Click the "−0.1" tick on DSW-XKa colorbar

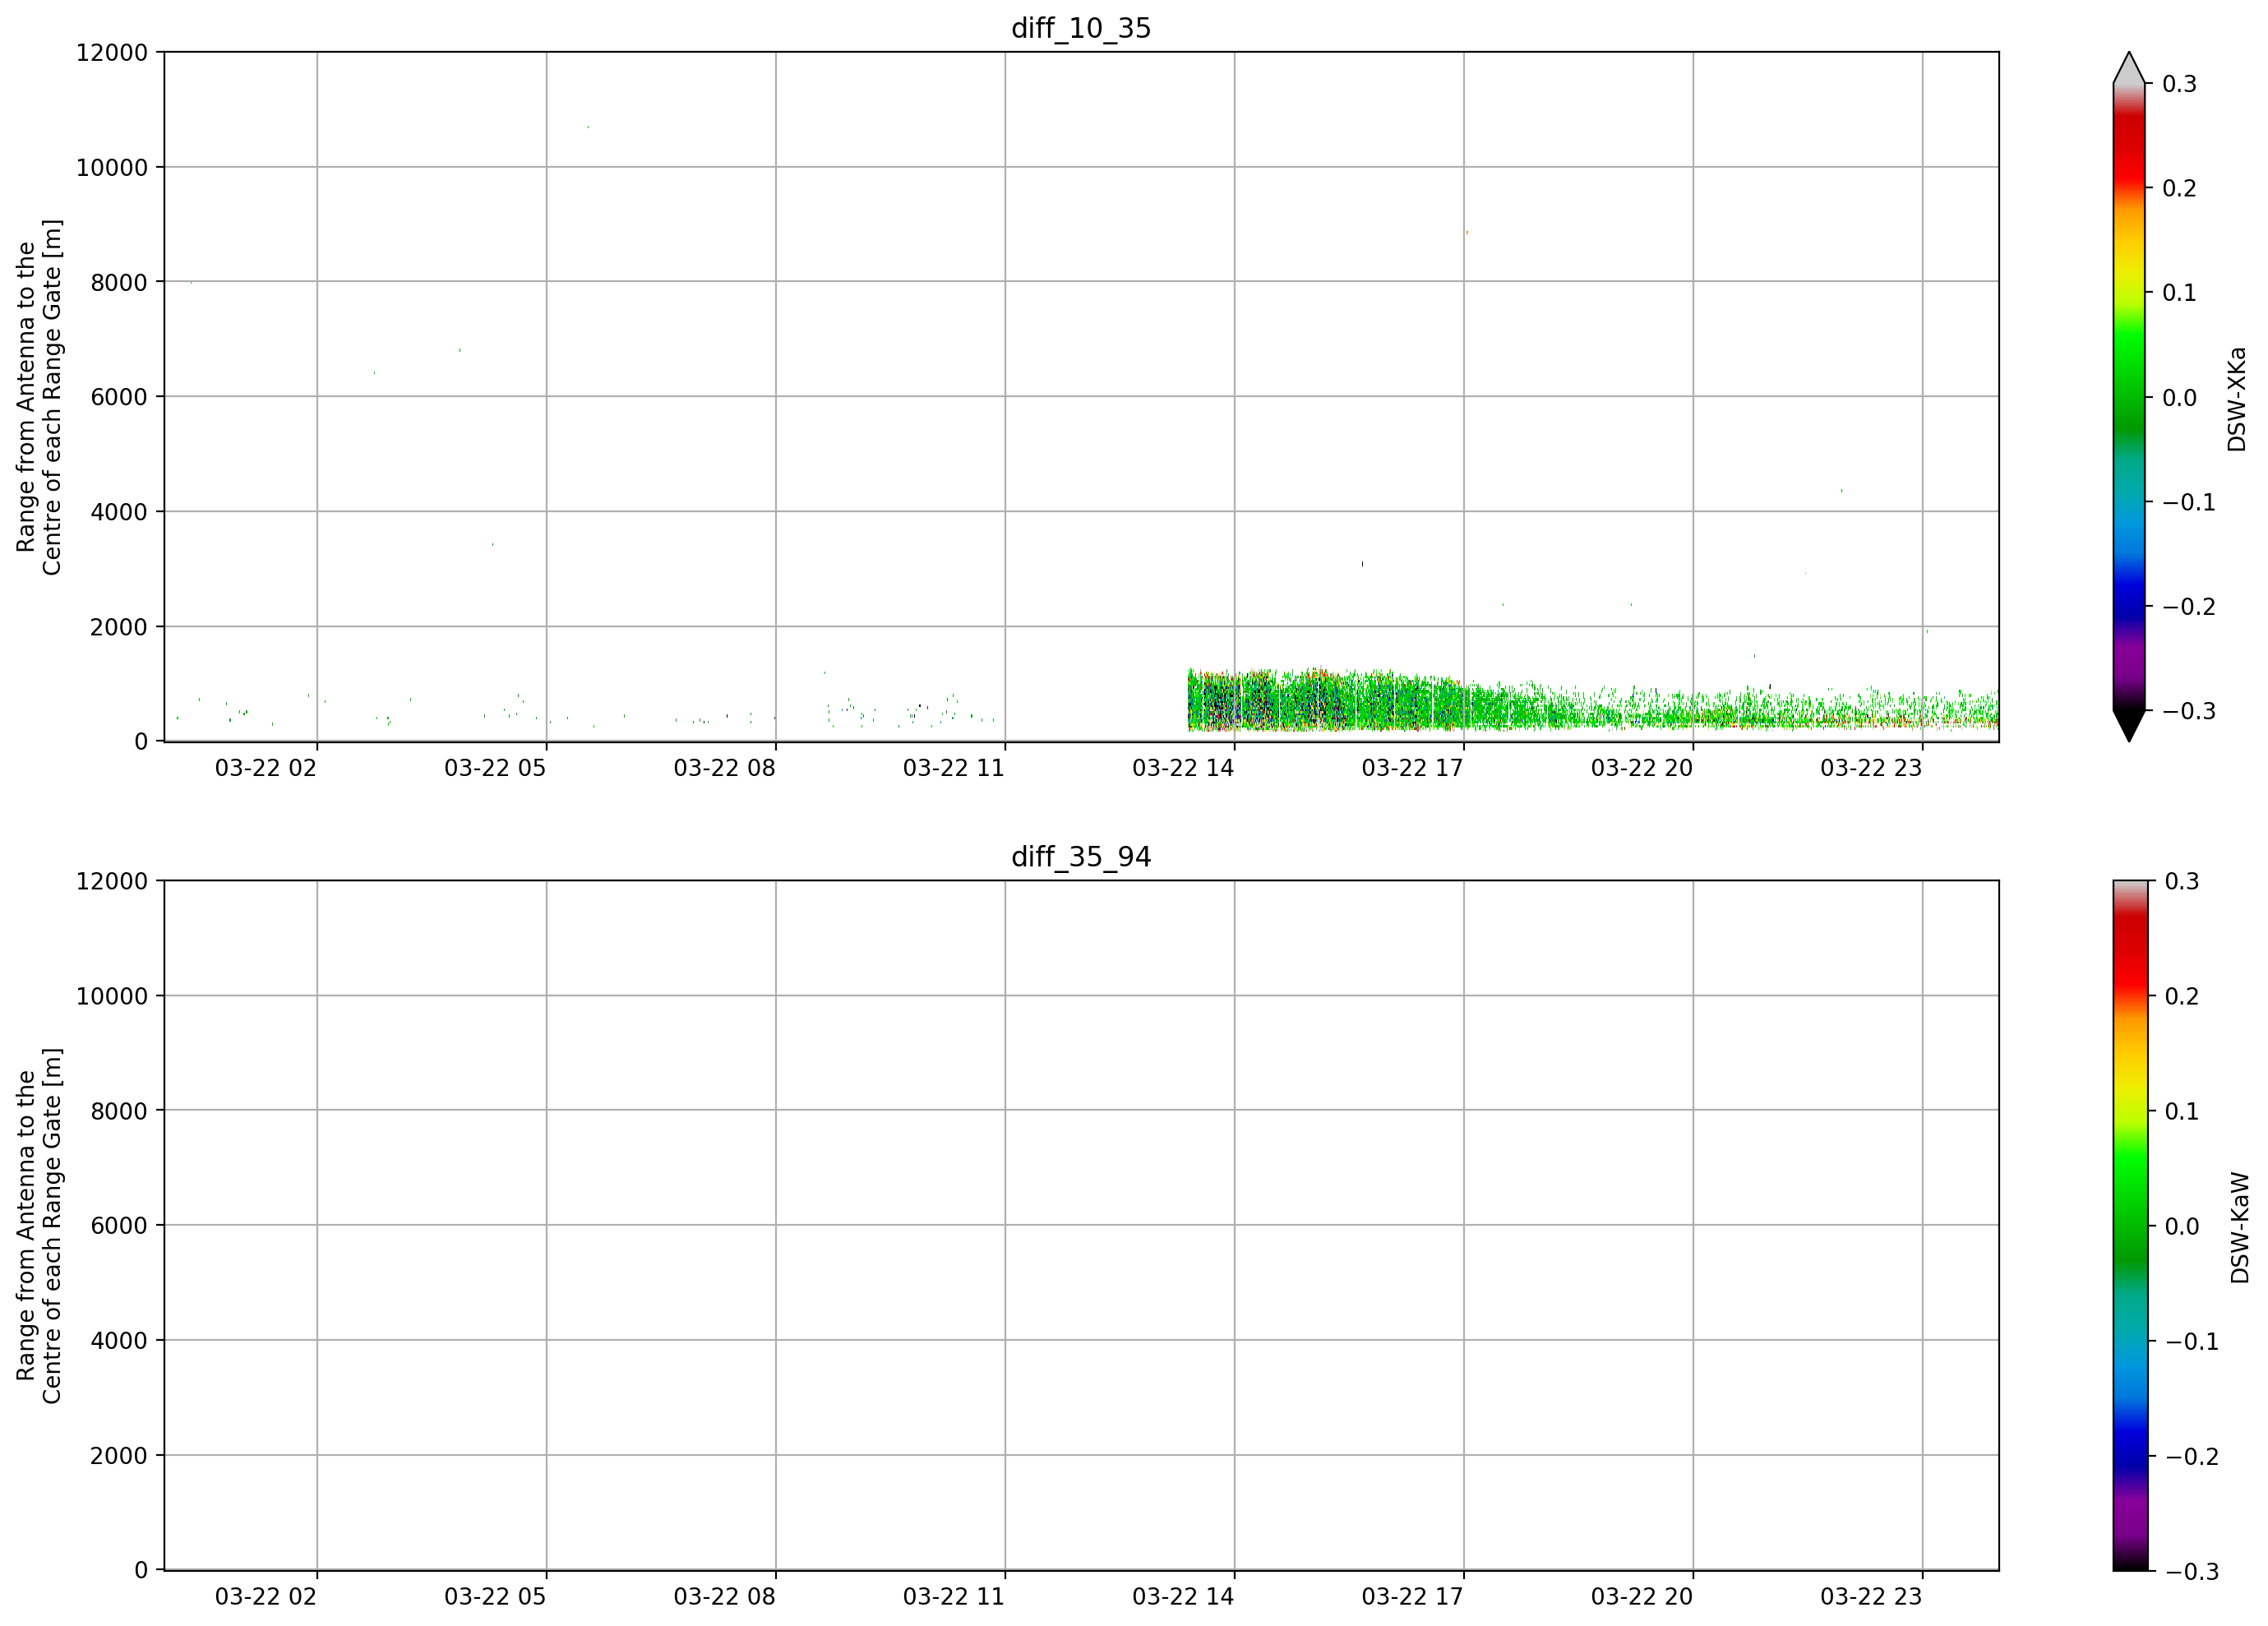click(x=2189, y=502)
